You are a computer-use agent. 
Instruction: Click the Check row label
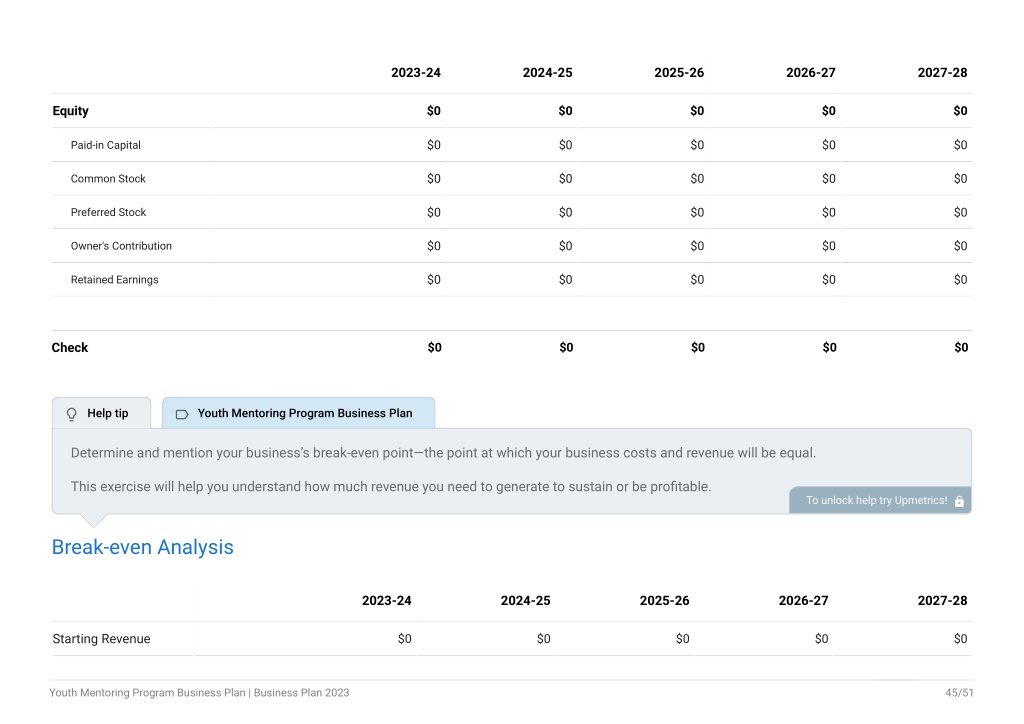[x=70, y=347]
